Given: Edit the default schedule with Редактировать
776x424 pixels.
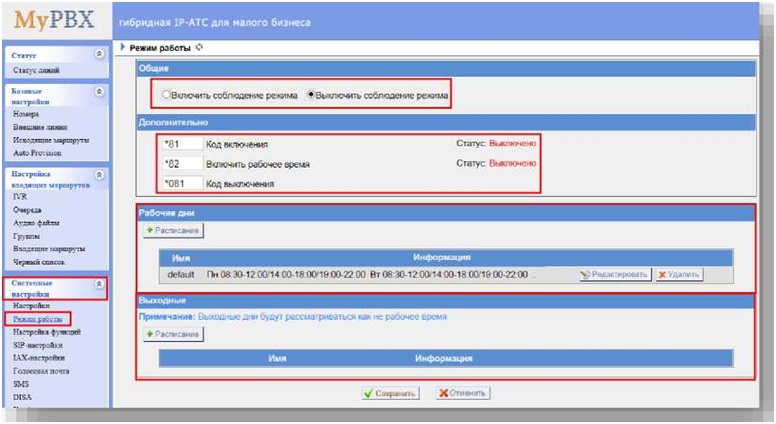Looking at the screenshot, I should [614, 274].
